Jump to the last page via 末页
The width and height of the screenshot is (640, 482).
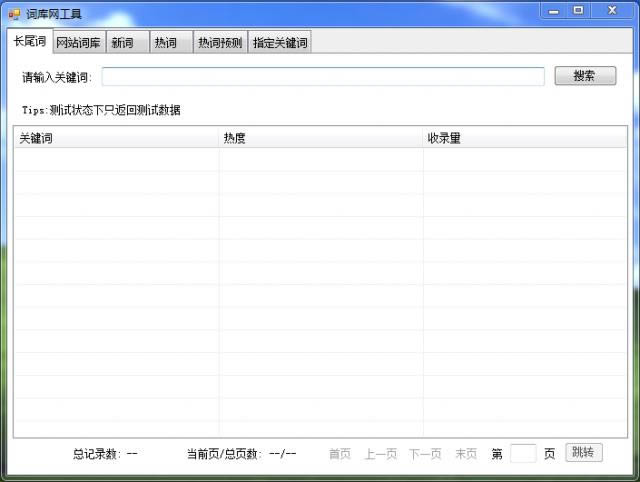point(466,454)
